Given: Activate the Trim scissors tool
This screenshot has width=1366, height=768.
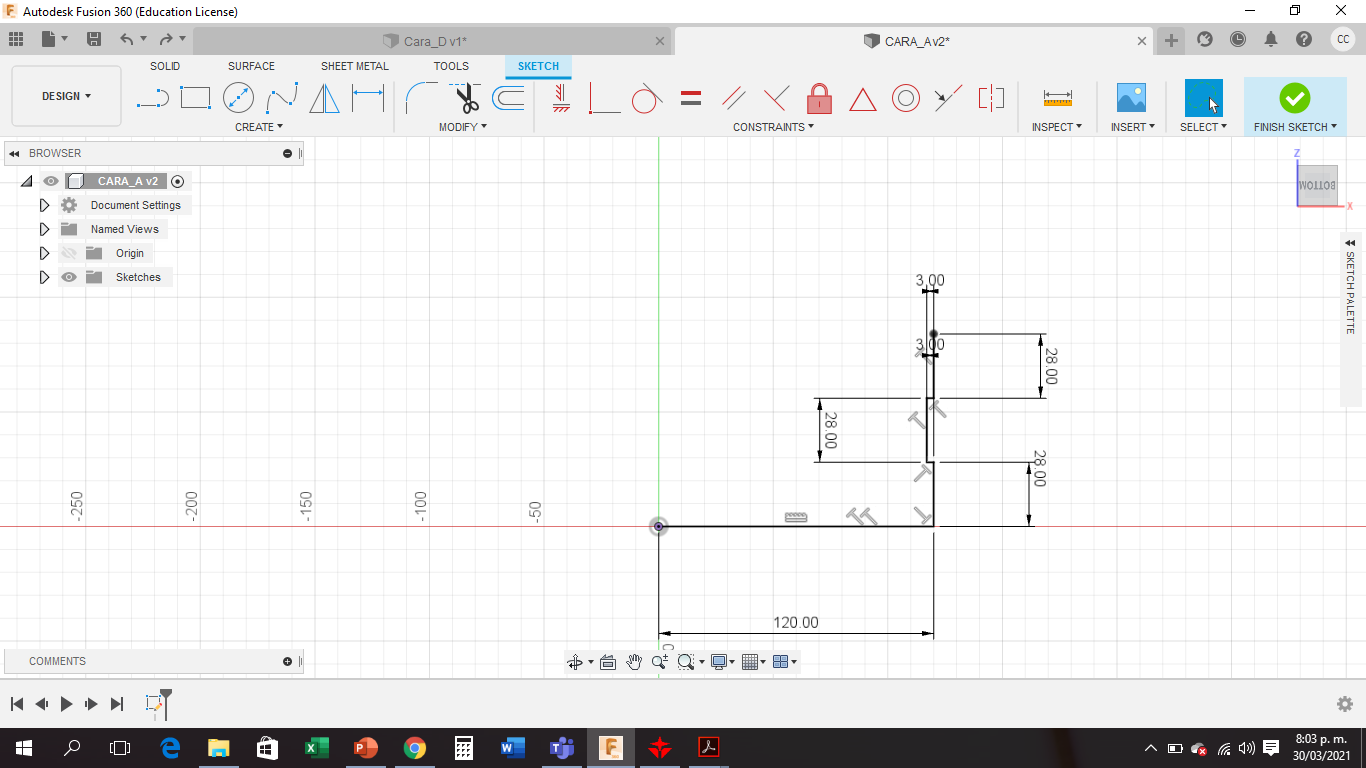Looking at the screenshot, I should (464, 98).
